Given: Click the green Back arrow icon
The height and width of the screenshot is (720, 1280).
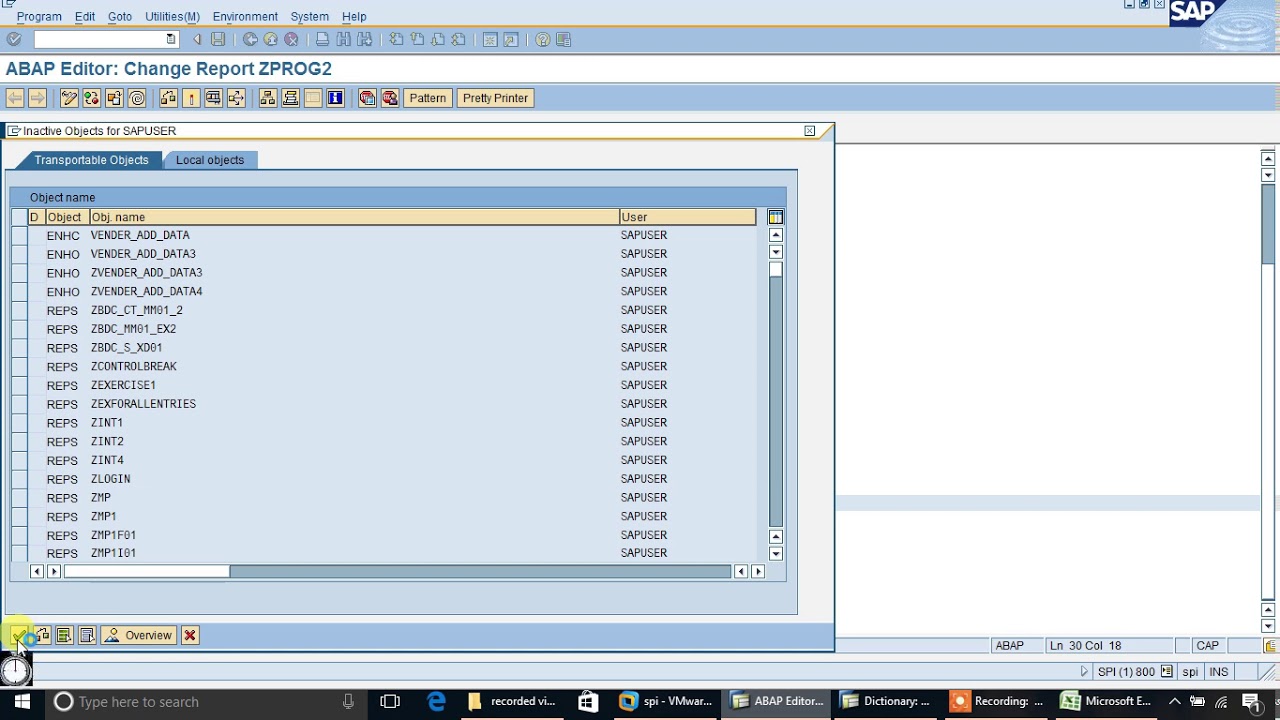Looking at the screenshot, I should (x=250, y=39).
